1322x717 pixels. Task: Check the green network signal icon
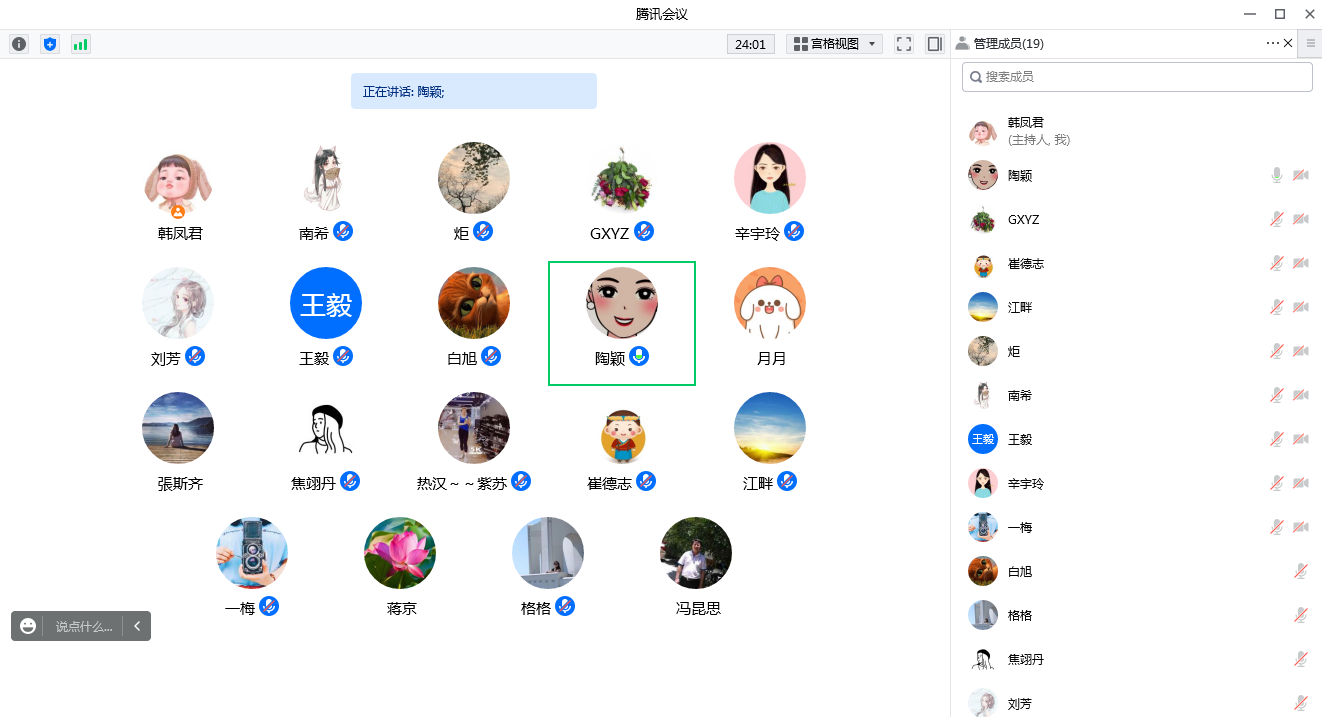[x=80, y=44]
